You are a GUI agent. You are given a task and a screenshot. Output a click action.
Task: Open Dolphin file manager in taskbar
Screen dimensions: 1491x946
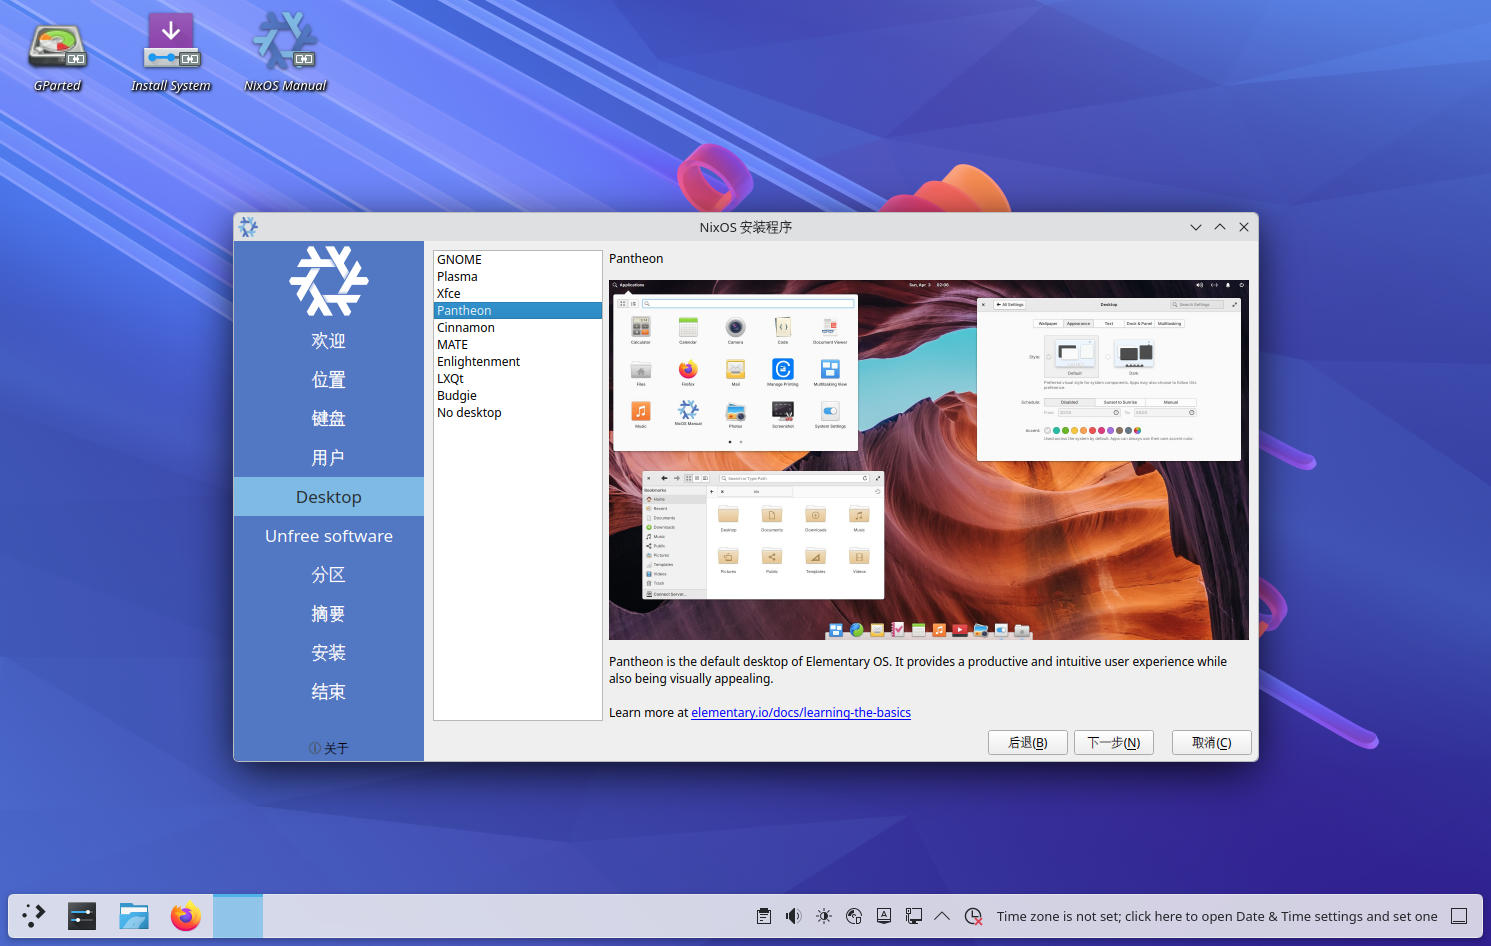(x=133, y=916)
